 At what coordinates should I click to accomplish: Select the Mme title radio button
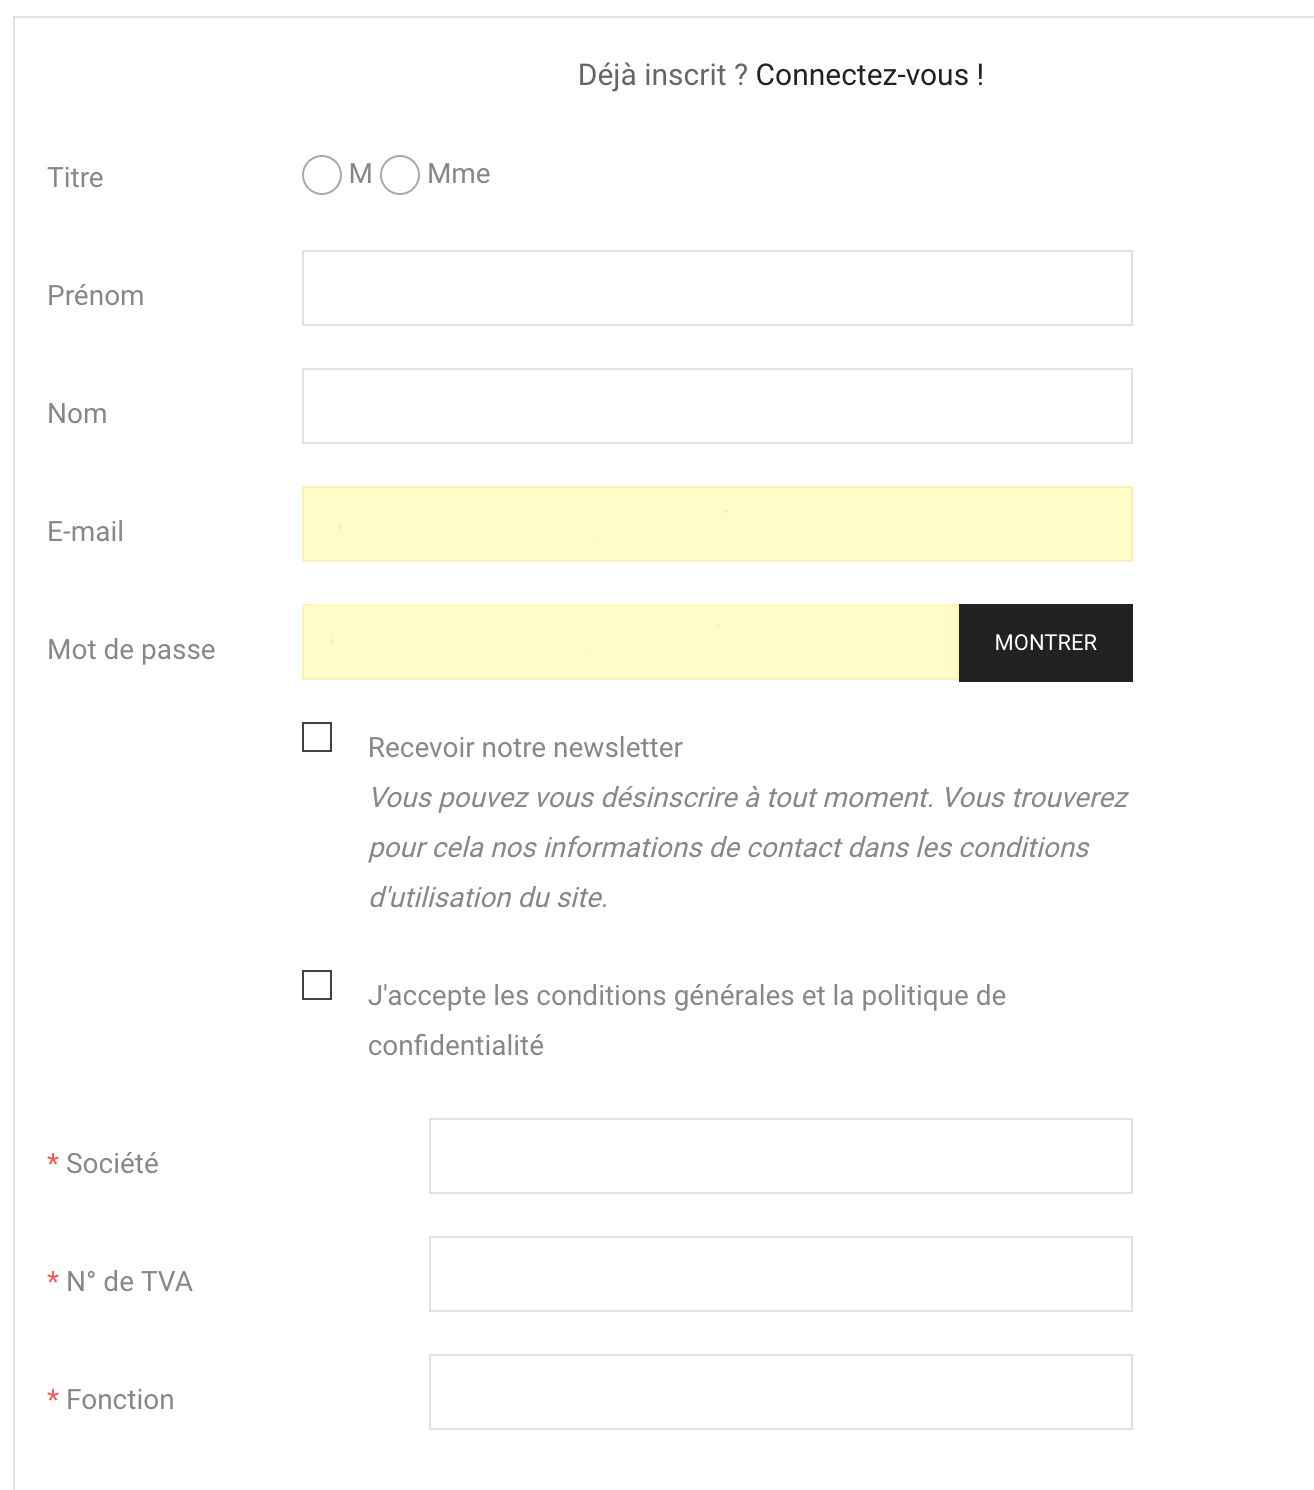[x=400, y=175]
